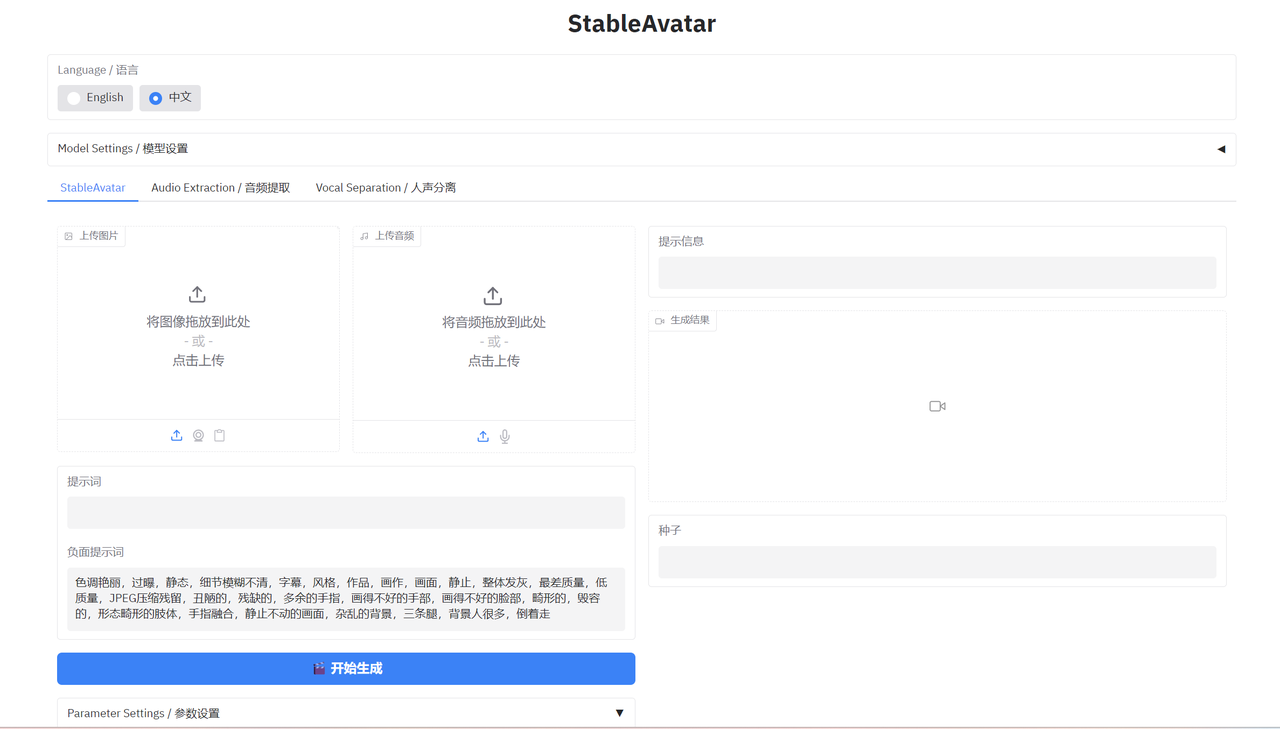
Task: Click the large upload arrow in audio box
Action: click(x=493, y=296)
